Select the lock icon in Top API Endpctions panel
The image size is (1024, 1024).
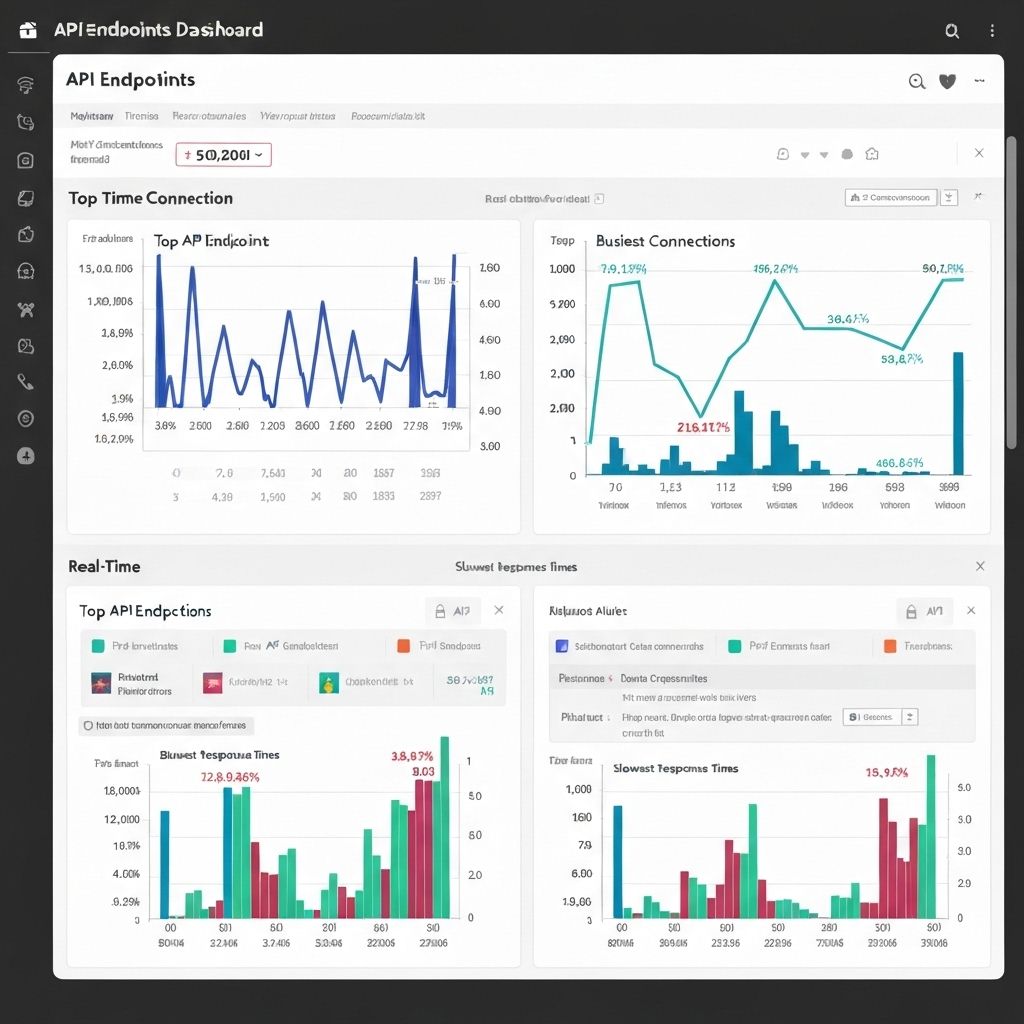(x=440, y=610)
